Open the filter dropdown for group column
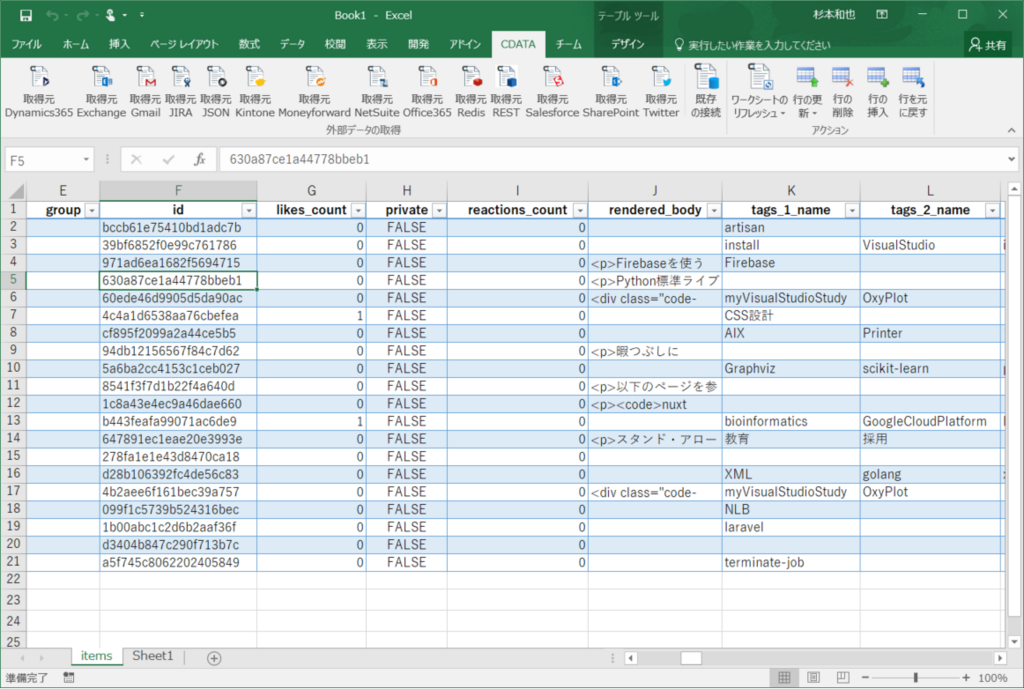Viewport: 1024px width, 689px height. click(x=91, y=210)
